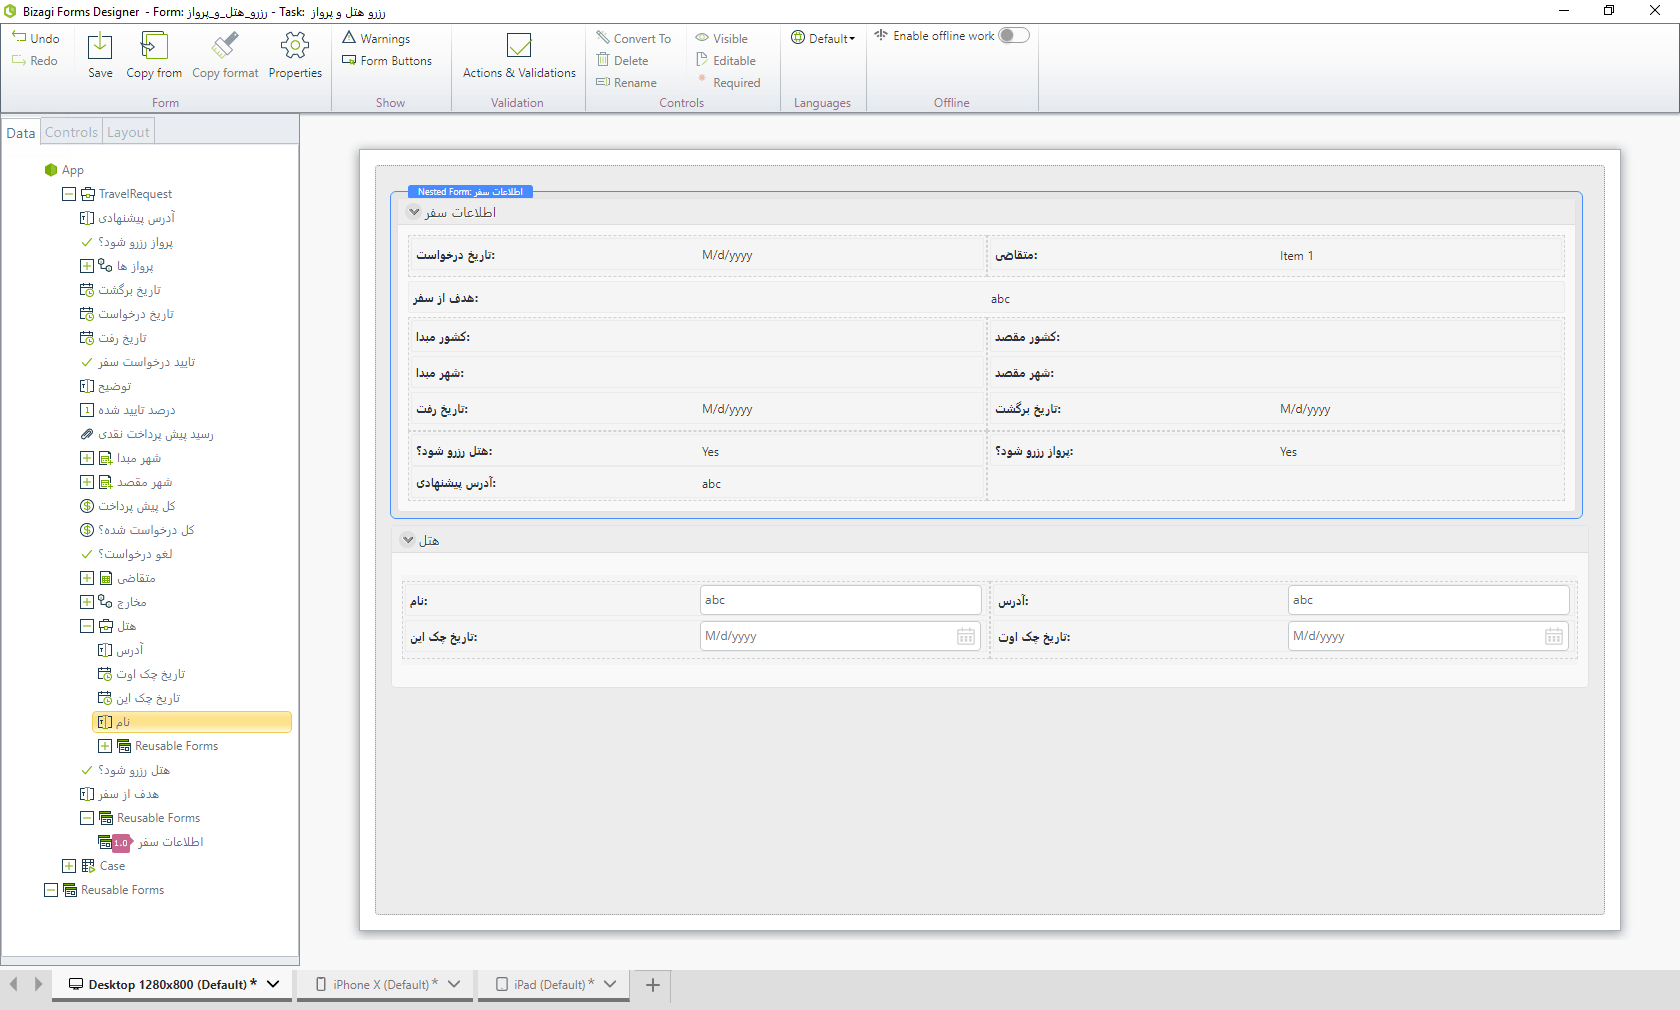Switch to the Controls tab
1680x1010 pixels.
click(x=72, y=132)
